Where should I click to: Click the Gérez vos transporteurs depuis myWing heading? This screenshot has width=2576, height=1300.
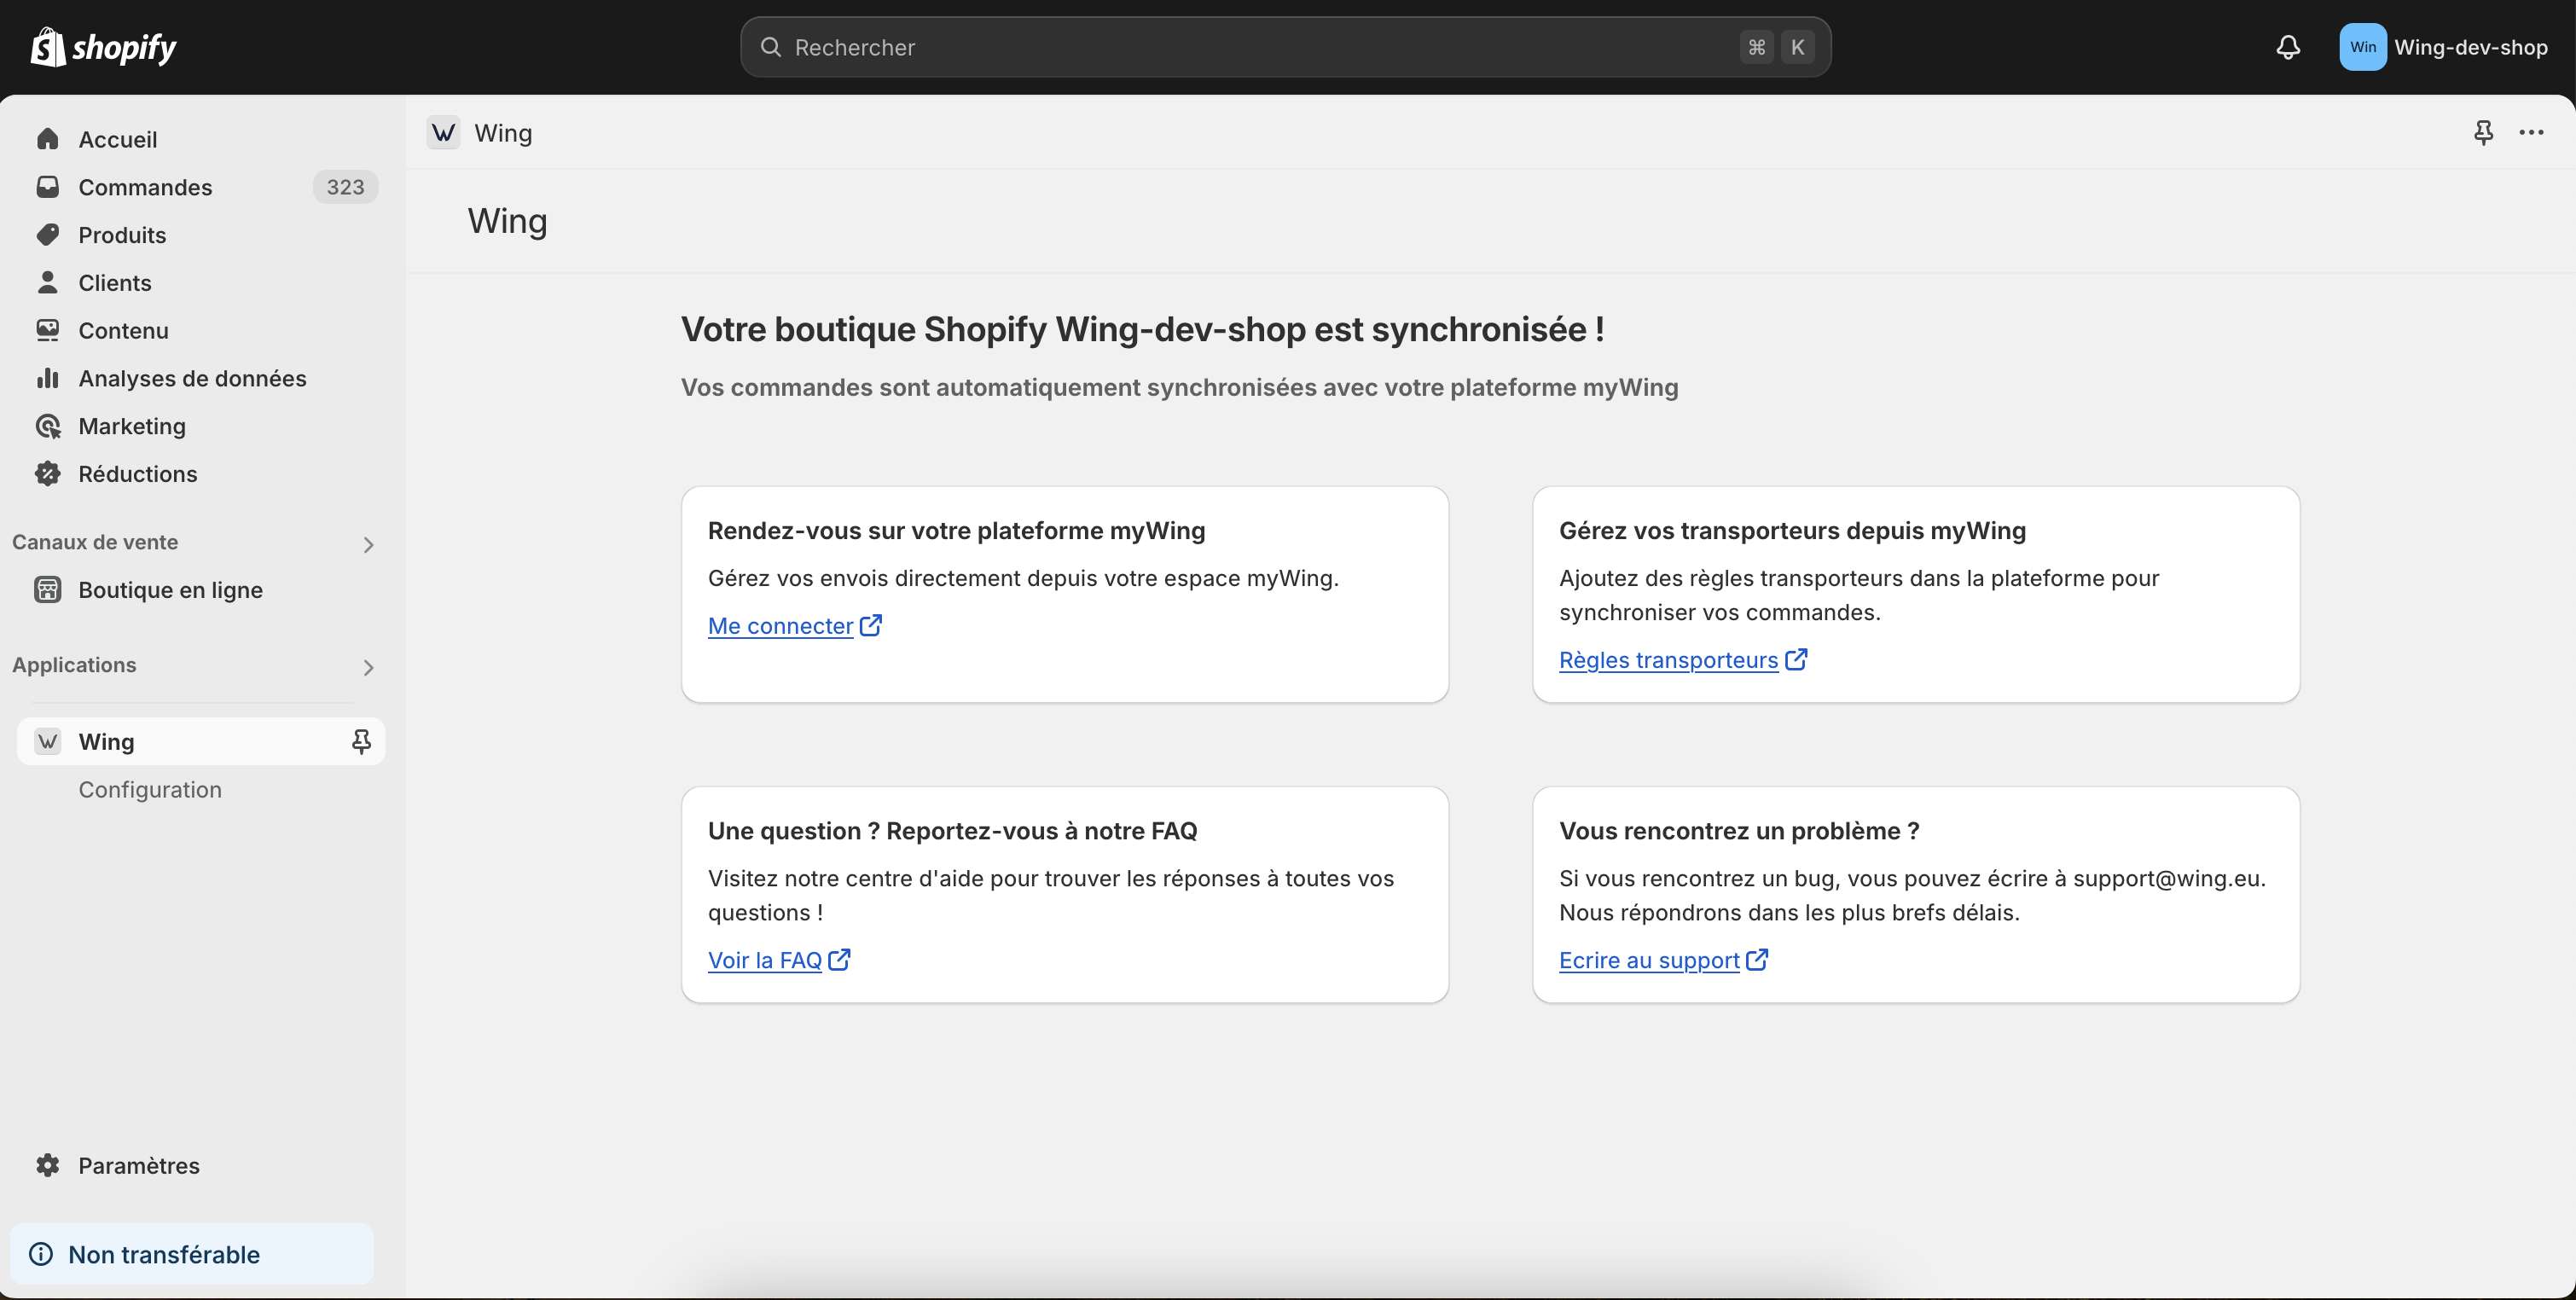[x=1792, y=530]
